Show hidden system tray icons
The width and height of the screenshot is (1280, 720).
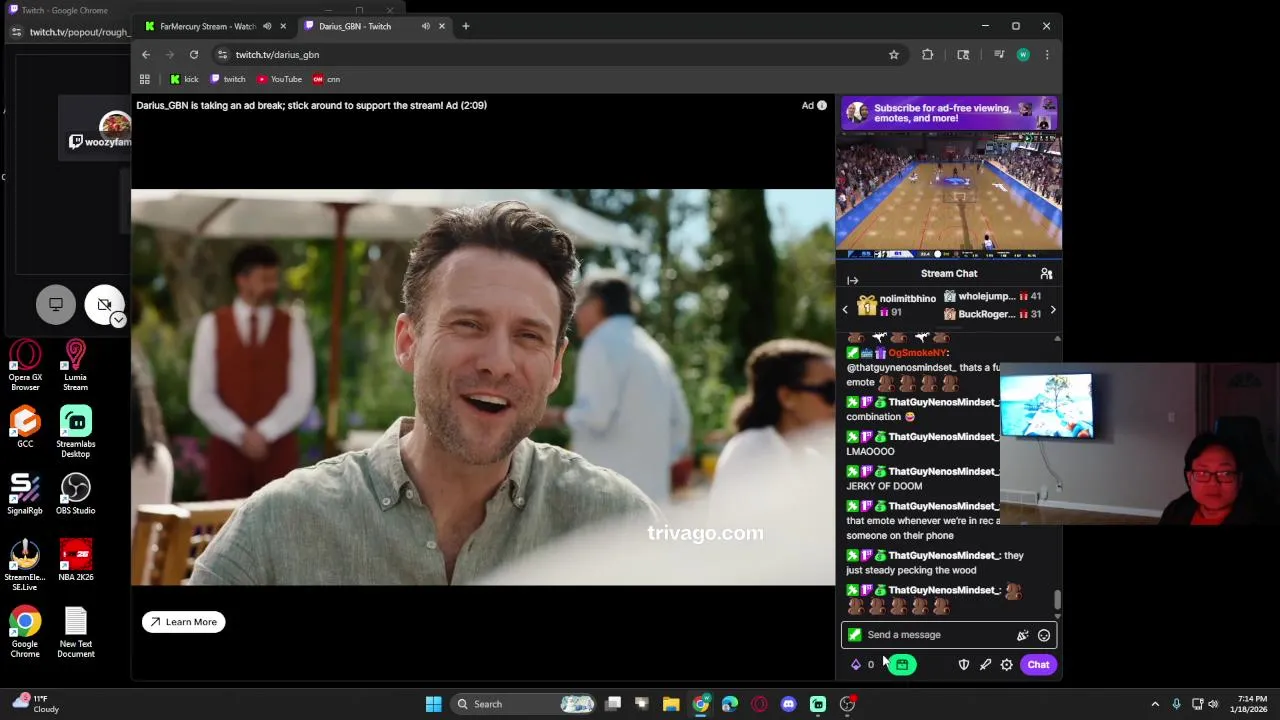coord(1155,704)
